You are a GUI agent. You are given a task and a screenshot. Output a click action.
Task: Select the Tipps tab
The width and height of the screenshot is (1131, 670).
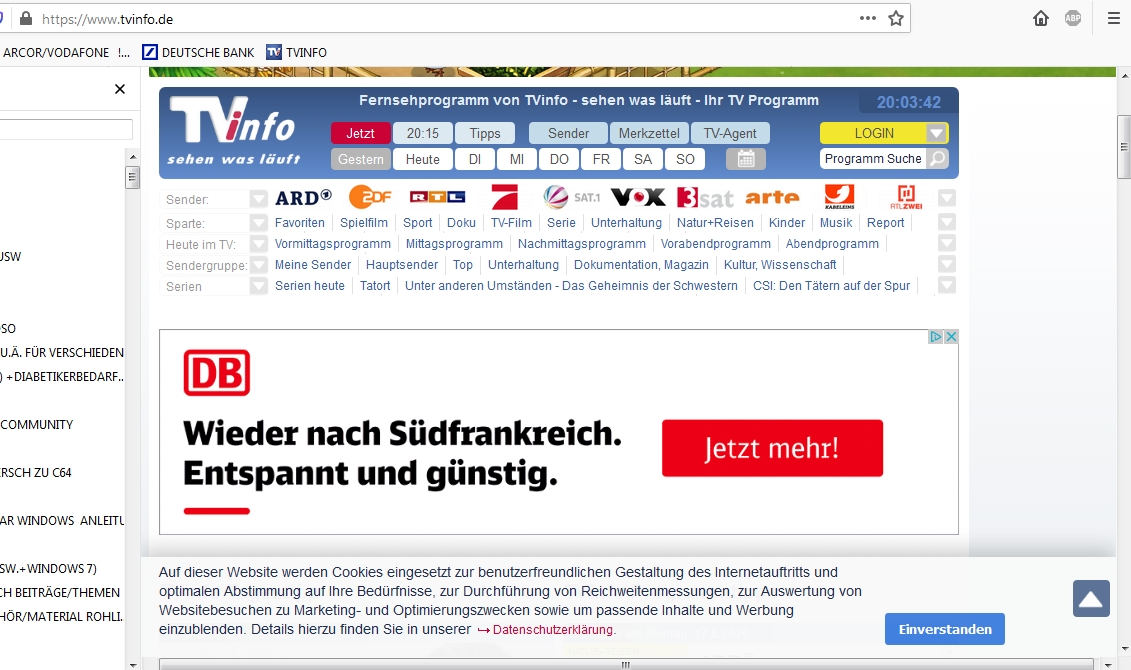coord(485,133)
